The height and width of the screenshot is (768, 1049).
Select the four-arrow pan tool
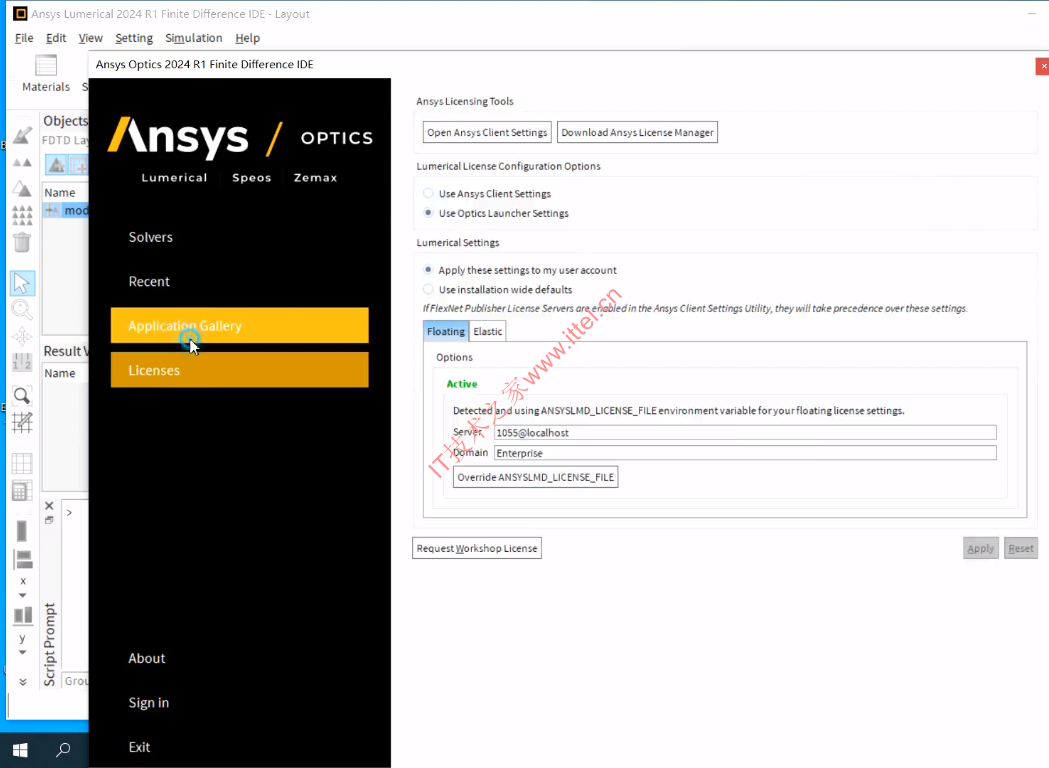pos(22,336)
